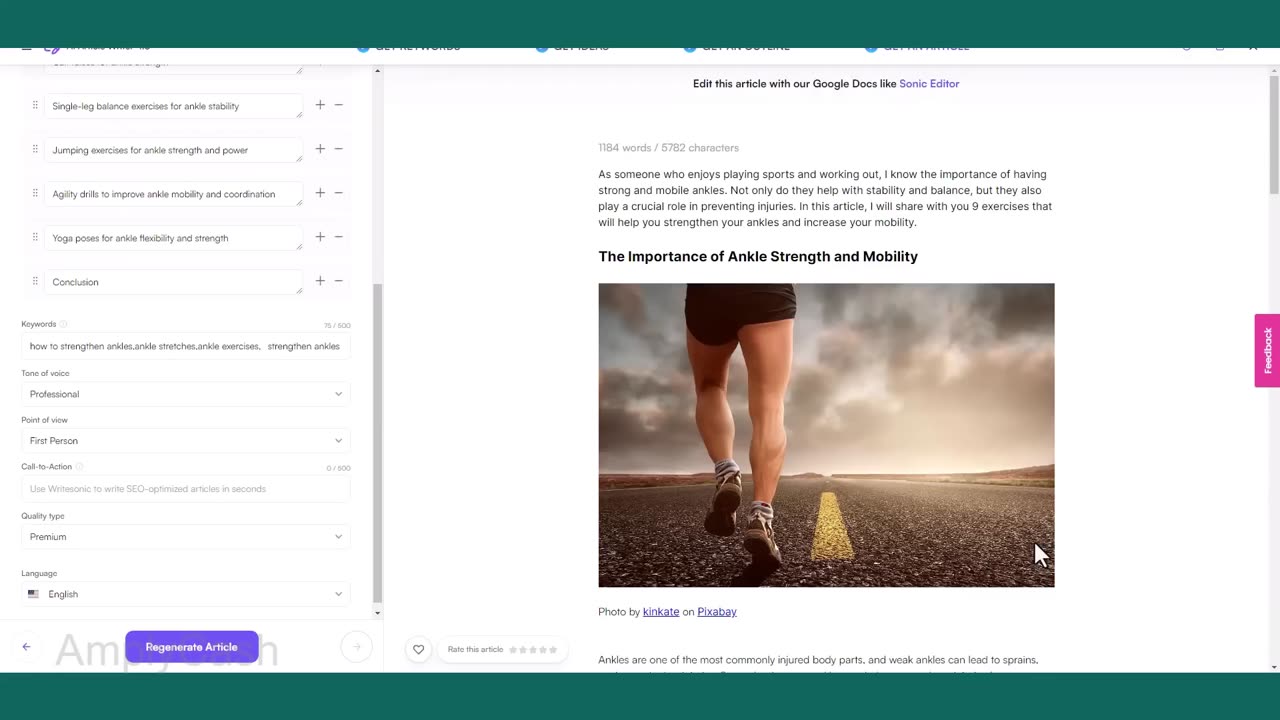Edit the Jumping exercises outline field
Image resolution: width=1280 pixels, height=720 pixels.
tap(173, 150)
